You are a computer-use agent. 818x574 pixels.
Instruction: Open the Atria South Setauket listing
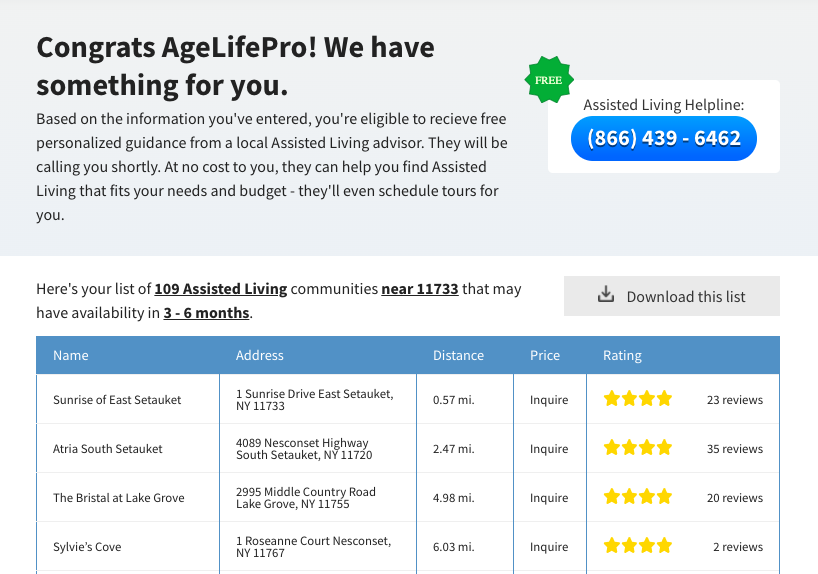[x=108, y=448]
